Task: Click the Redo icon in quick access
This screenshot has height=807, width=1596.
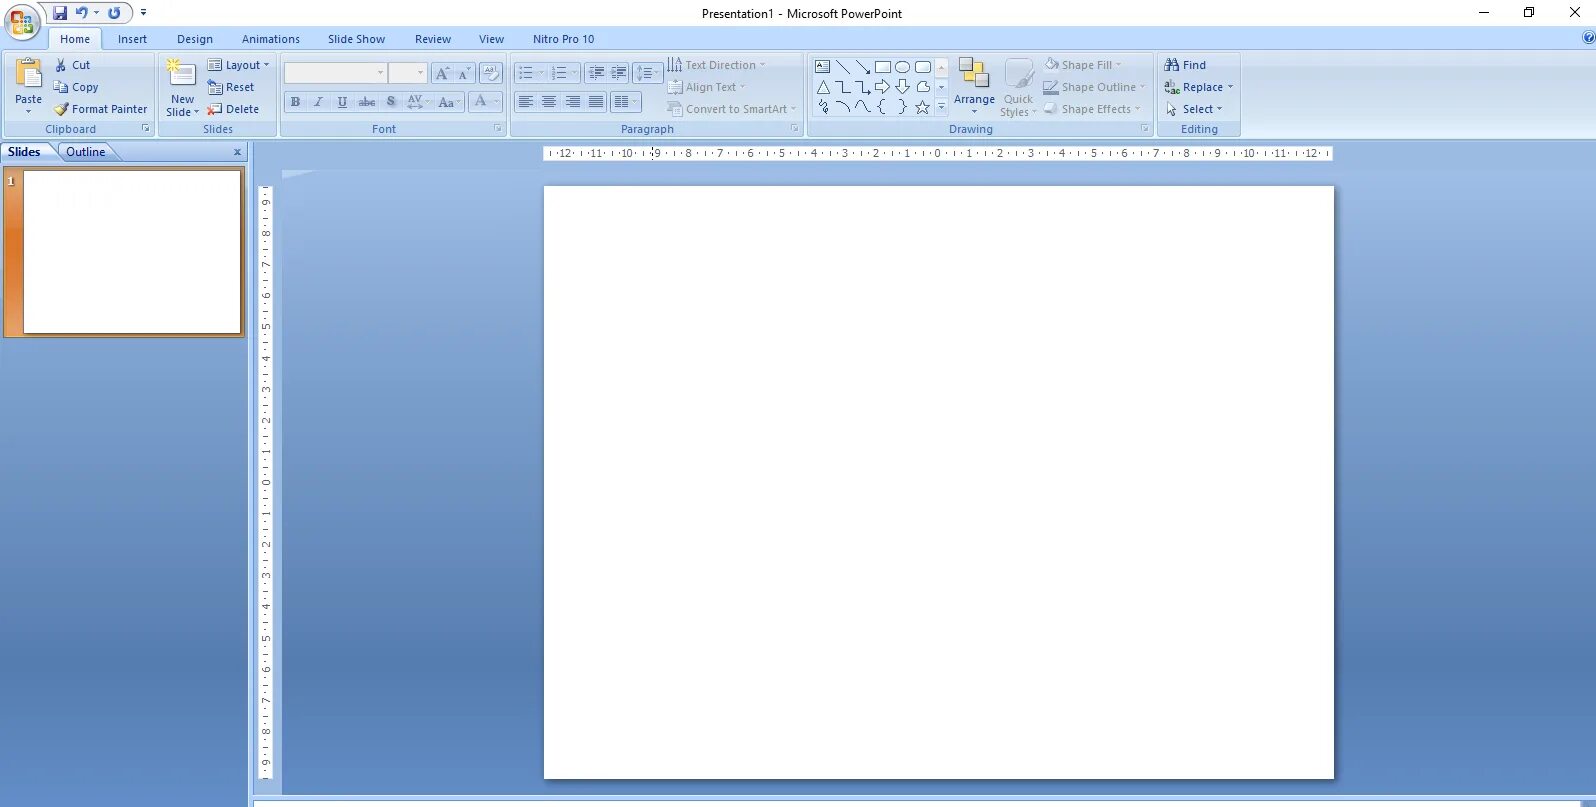Action: (114, 13)
